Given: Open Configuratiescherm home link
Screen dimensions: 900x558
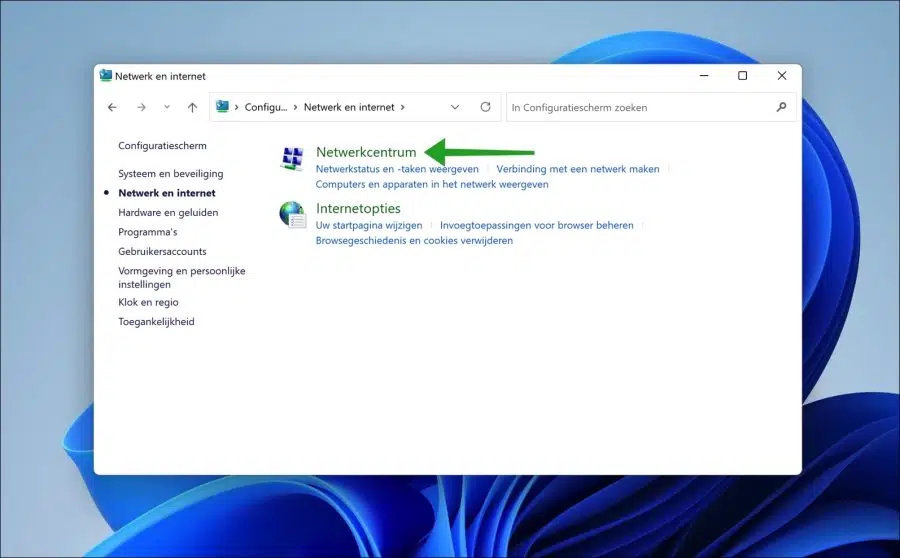Looking at the screenshot, I should point(162,146).
